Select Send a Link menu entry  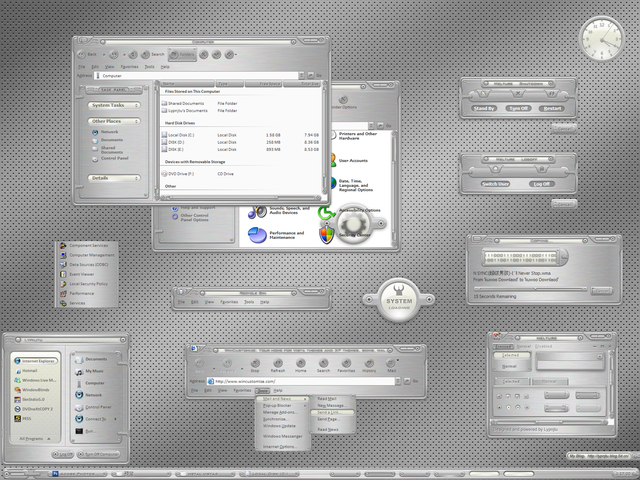click(x=328, y=413)
